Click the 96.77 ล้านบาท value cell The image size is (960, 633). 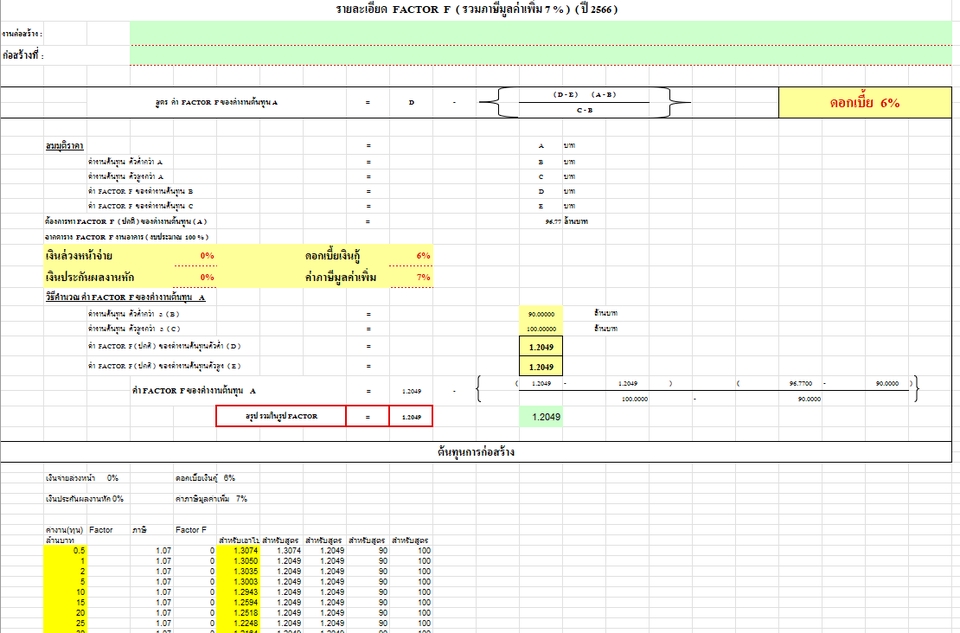tap(560, 220)
